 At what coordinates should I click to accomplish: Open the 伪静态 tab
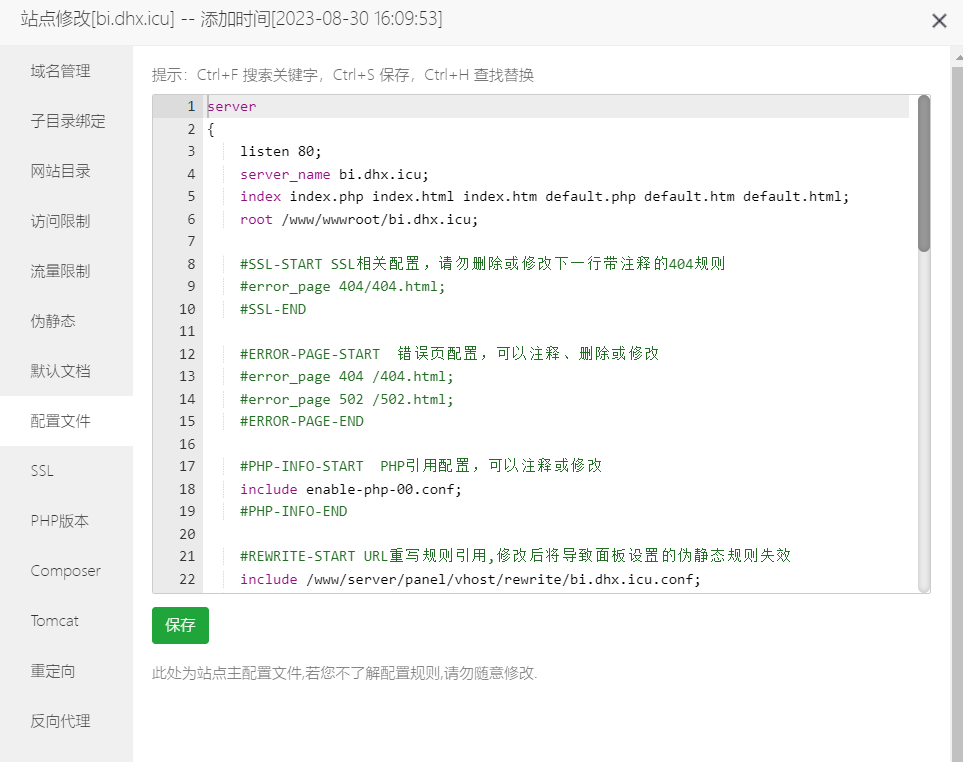pos(66,321)
